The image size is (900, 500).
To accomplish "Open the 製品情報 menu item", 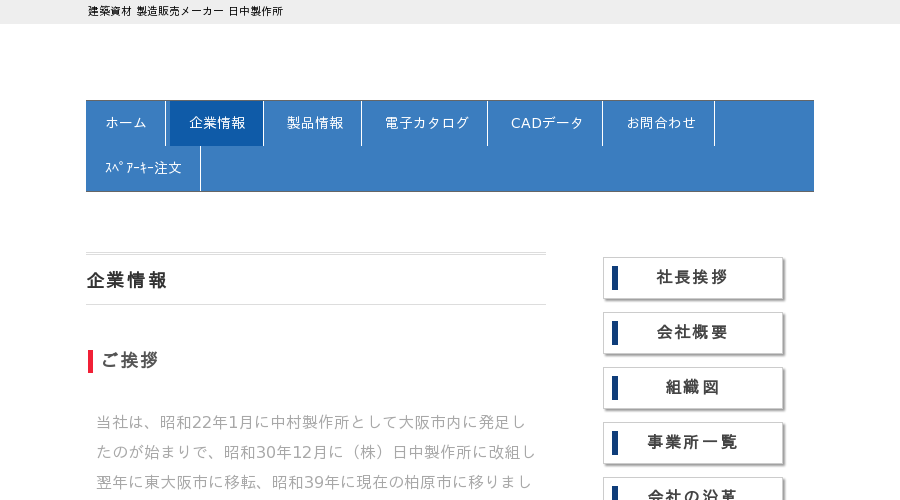I will pos(315,123).
